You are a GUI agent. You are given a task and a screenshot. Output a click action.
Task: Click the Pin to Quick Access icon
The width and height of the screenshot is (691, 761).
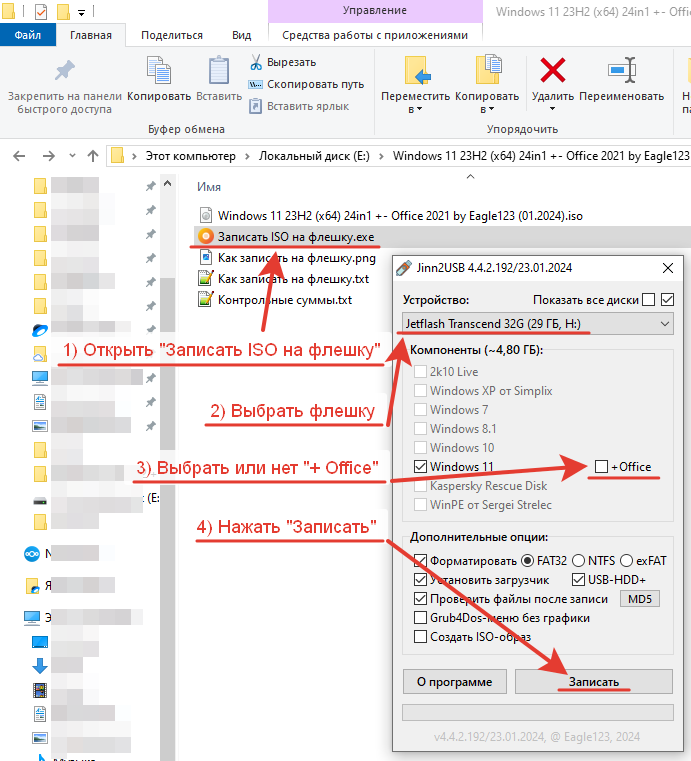click(x=64, y=72)
